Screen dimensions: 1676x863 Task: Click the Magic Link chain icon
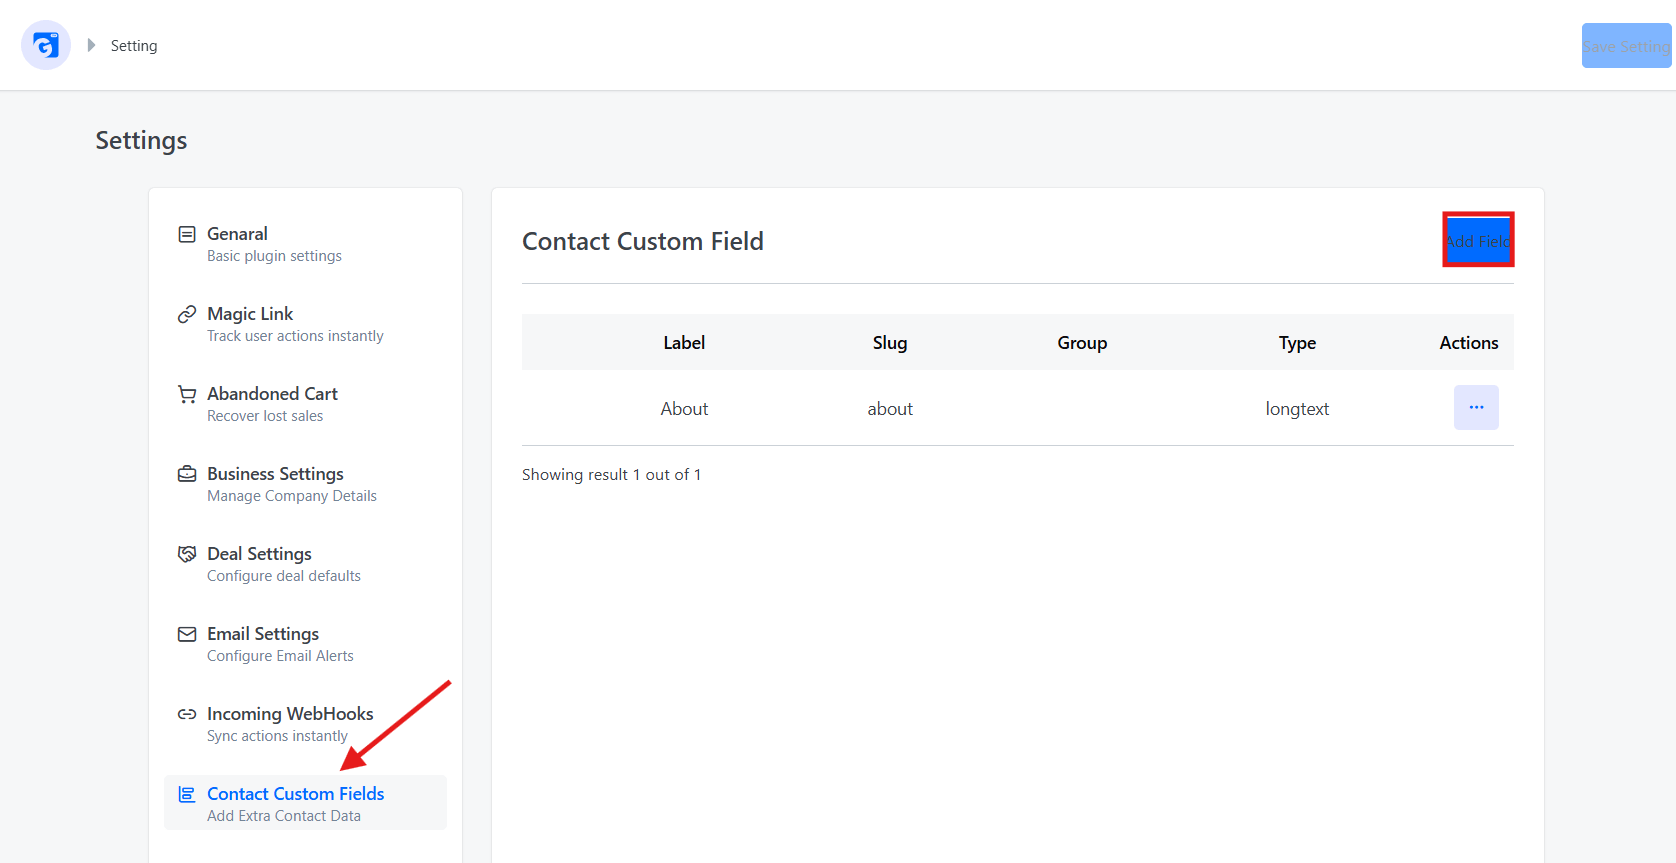tap(187, 314)
